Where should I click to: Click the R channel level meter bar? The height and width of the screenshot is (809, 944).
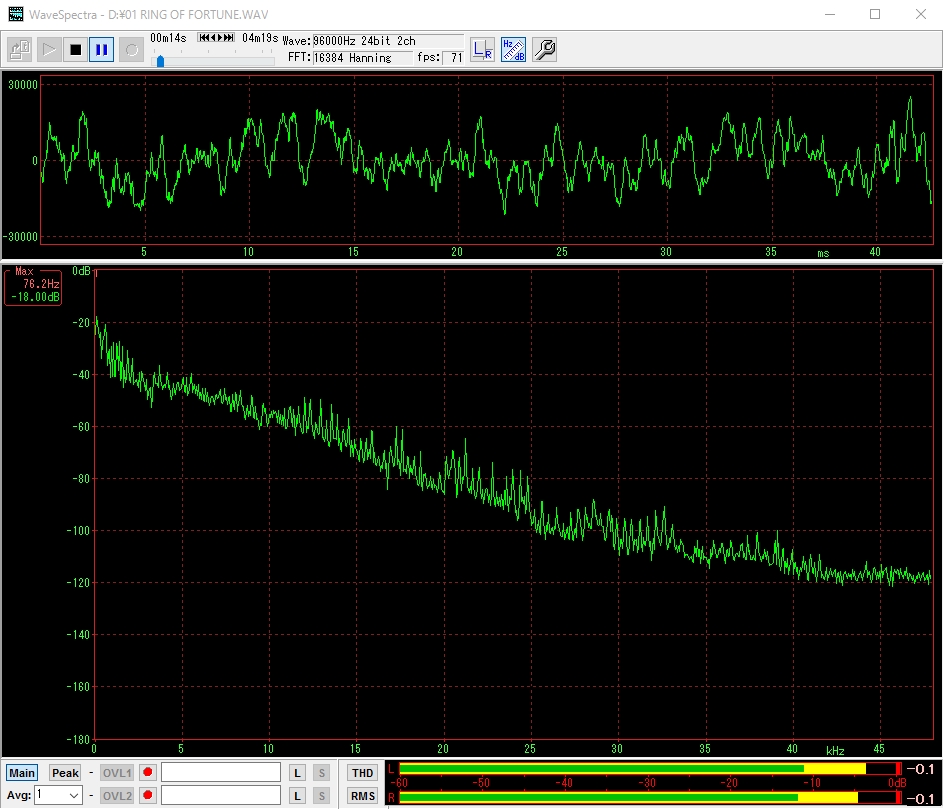(x=650, y=798)
